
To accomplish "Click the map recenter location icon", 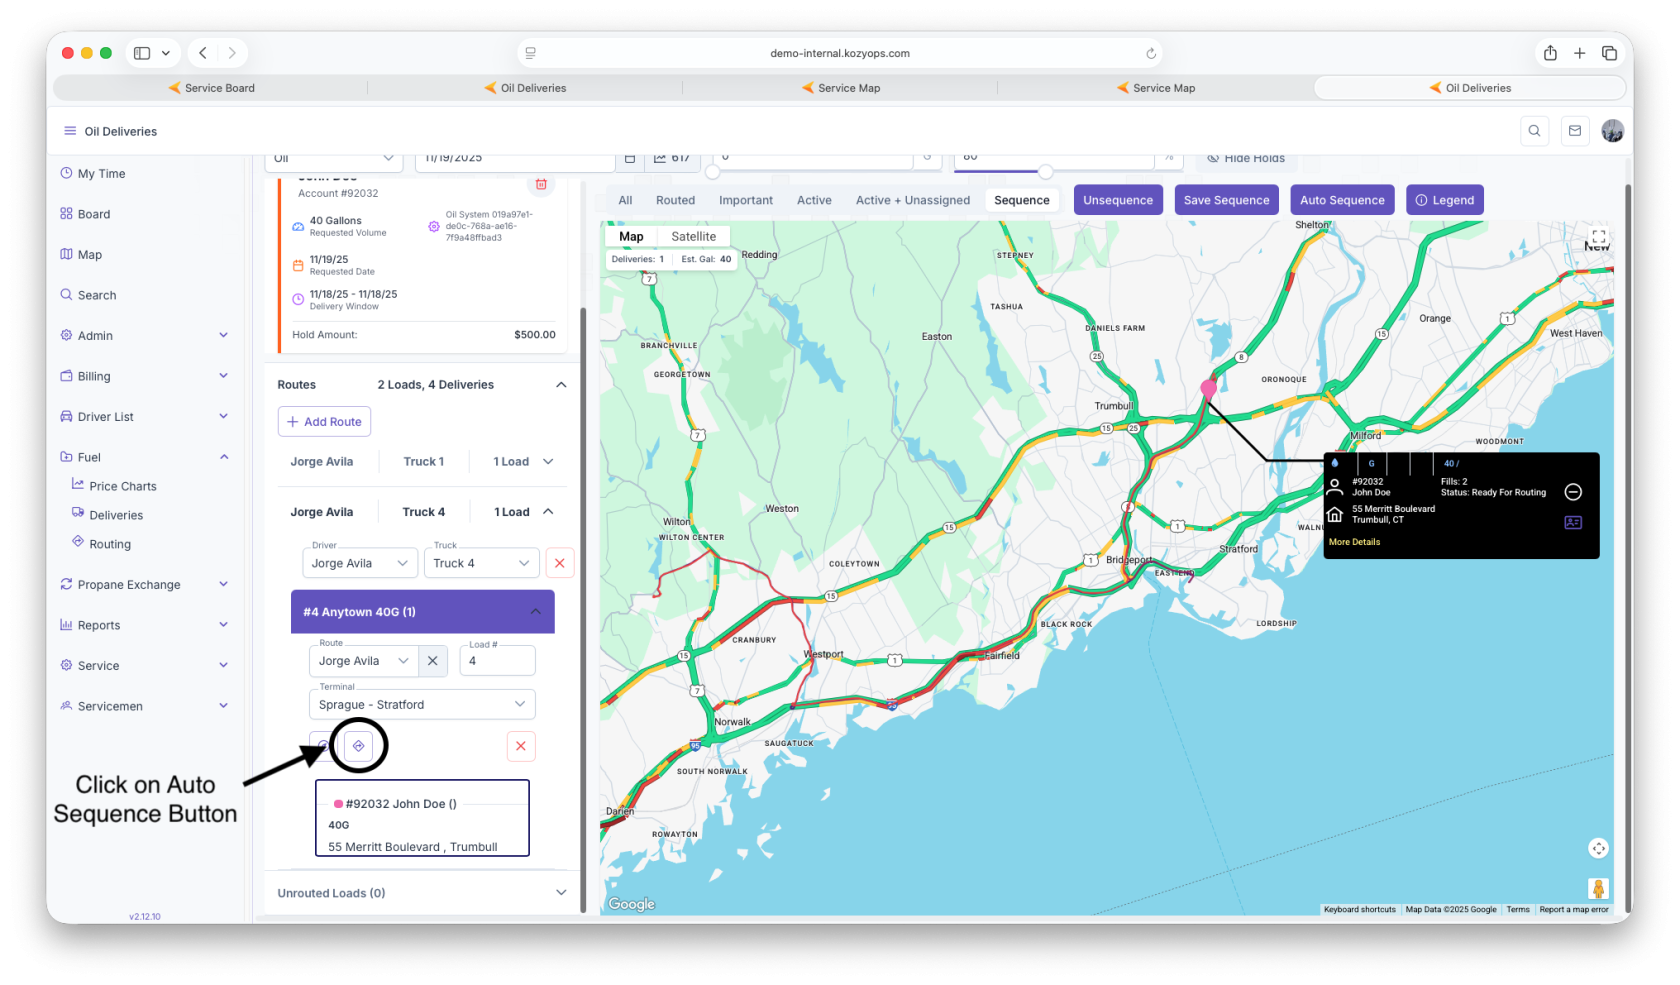I will click(1598, 849).
